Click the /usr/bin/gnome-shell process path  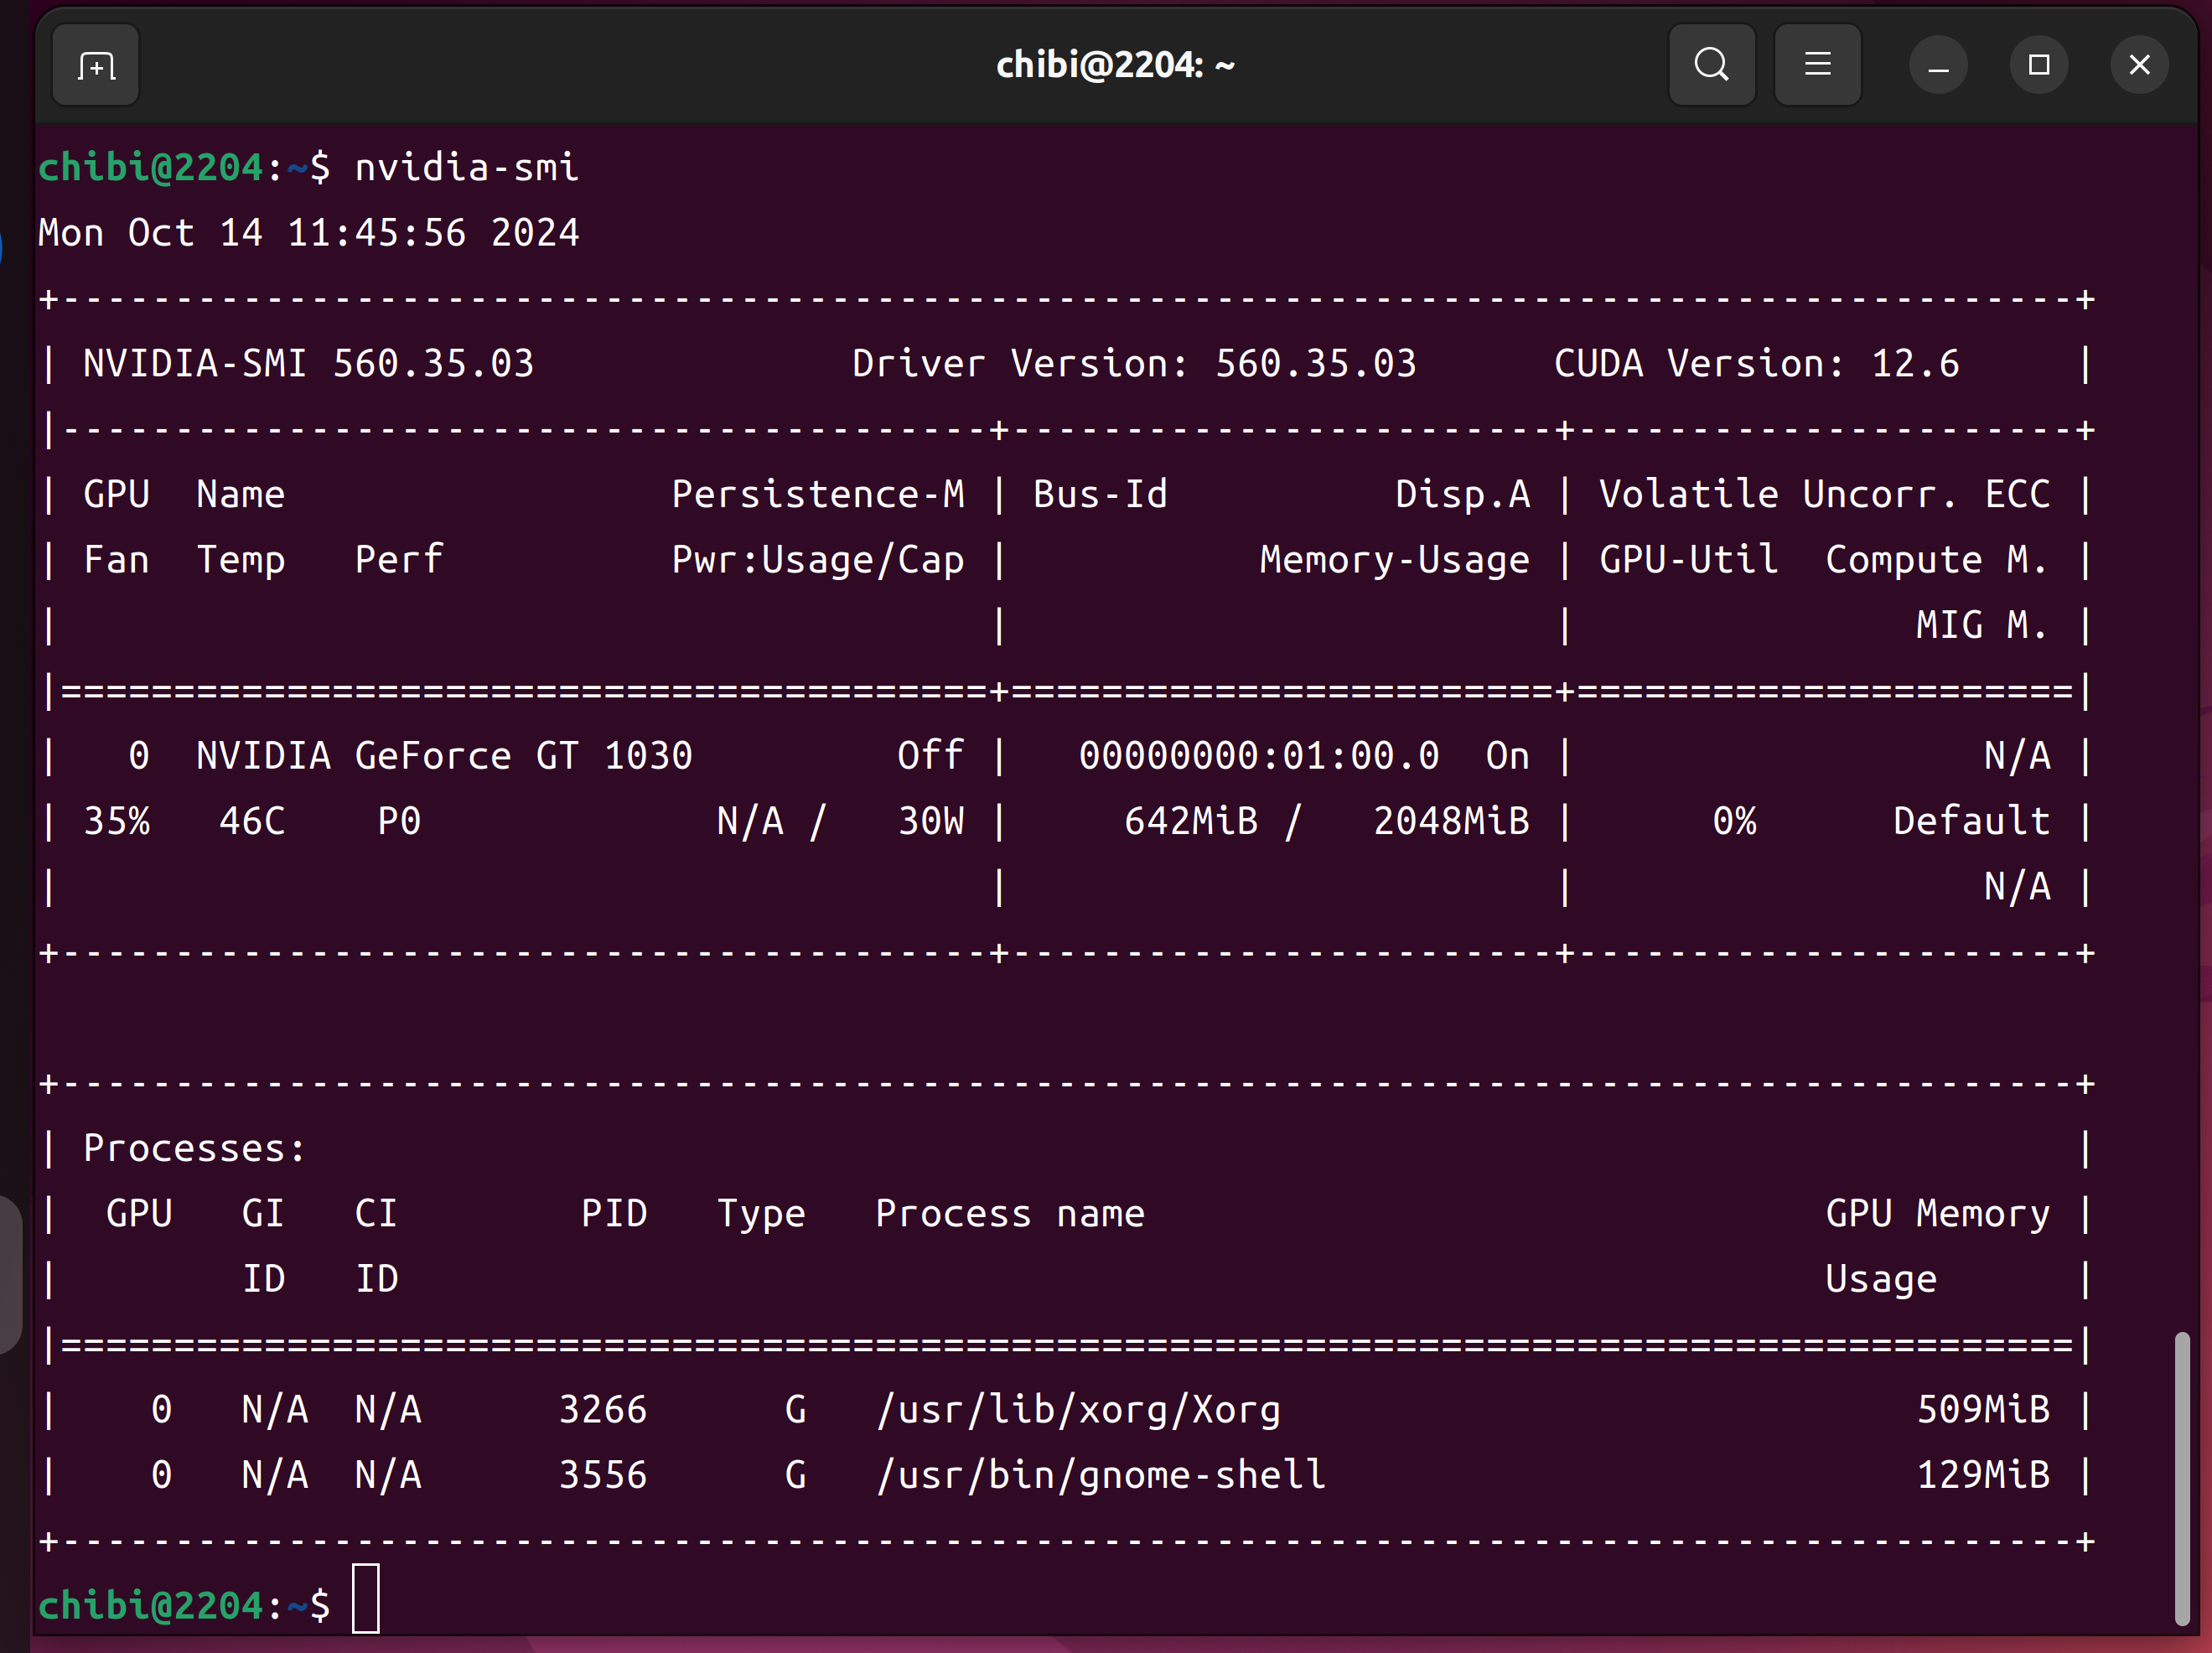tap(1101, 1475)
